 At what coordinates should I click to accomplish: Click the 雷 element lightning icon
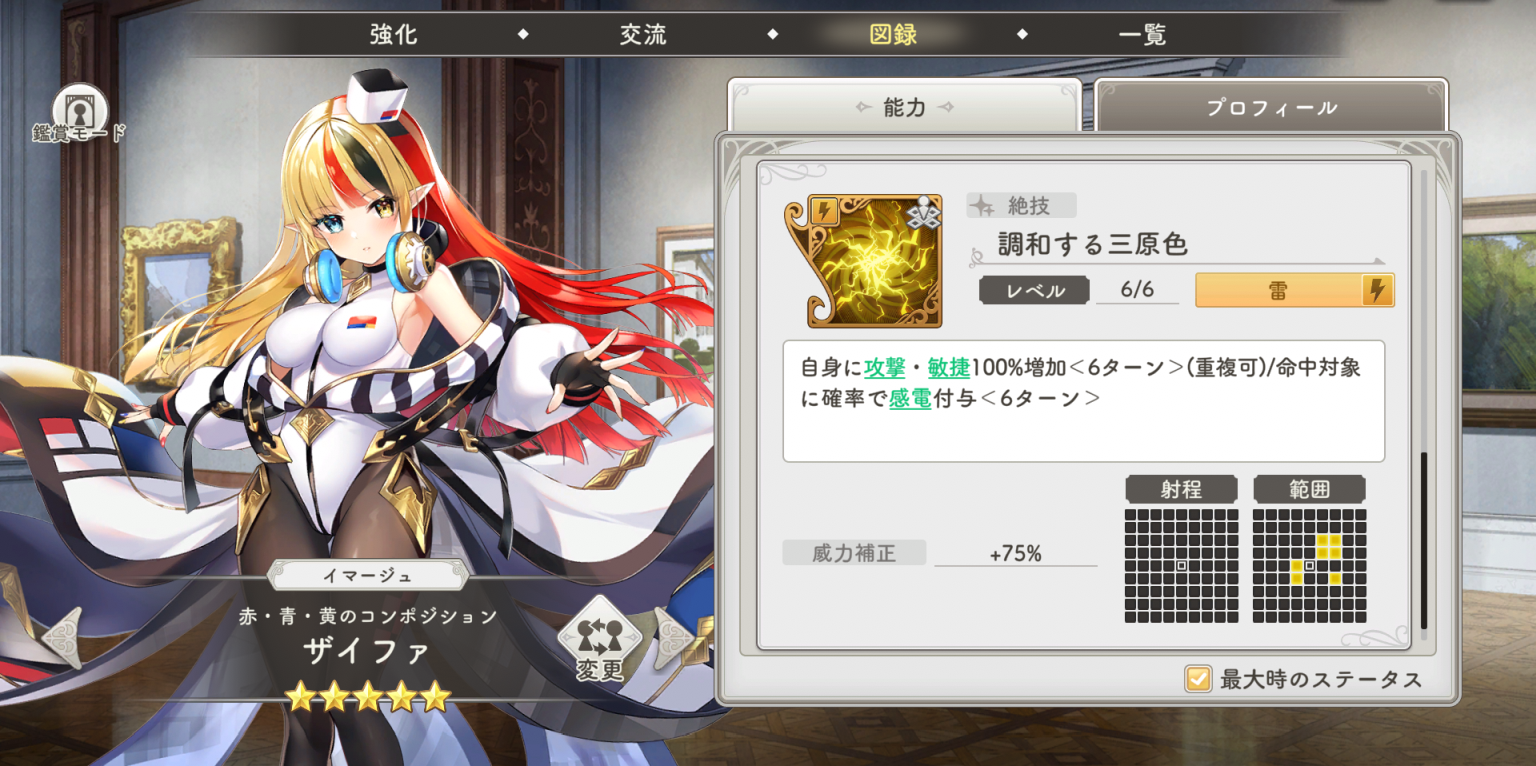pyautogui.click(x=1377, y=291)
